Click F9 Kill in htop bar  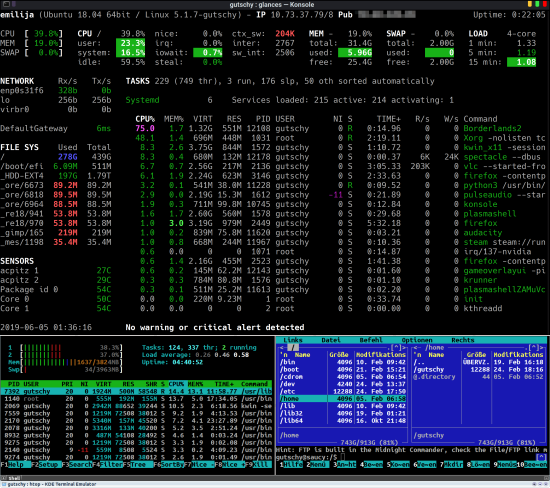(257, 464)
